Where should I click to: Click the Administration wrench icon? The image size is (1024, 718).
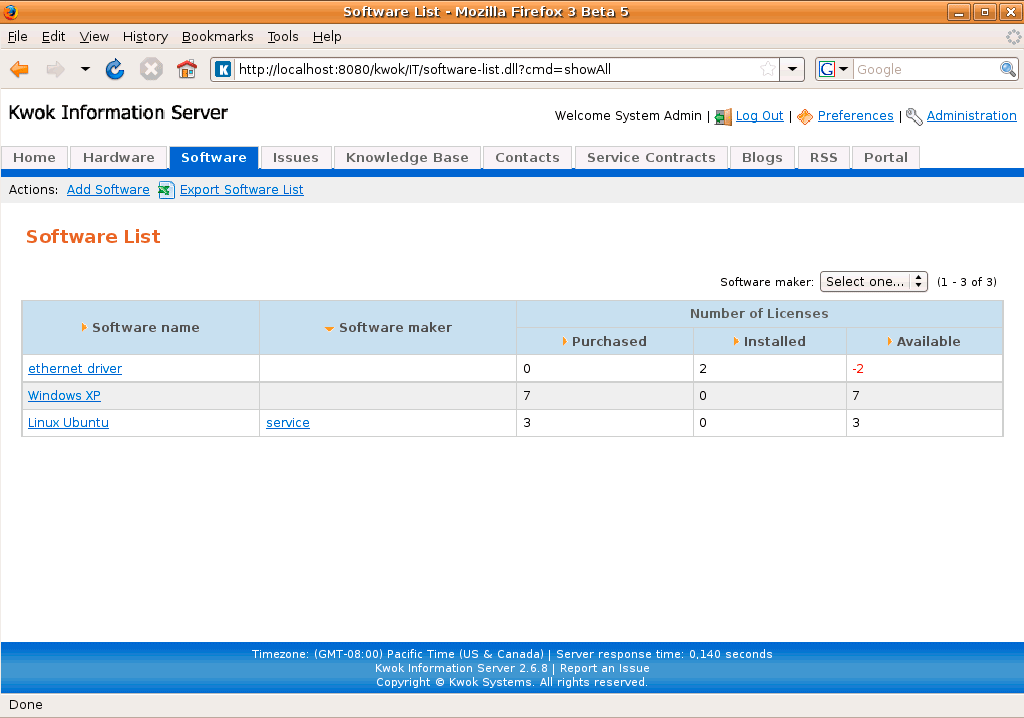click(x=914, y=116)
